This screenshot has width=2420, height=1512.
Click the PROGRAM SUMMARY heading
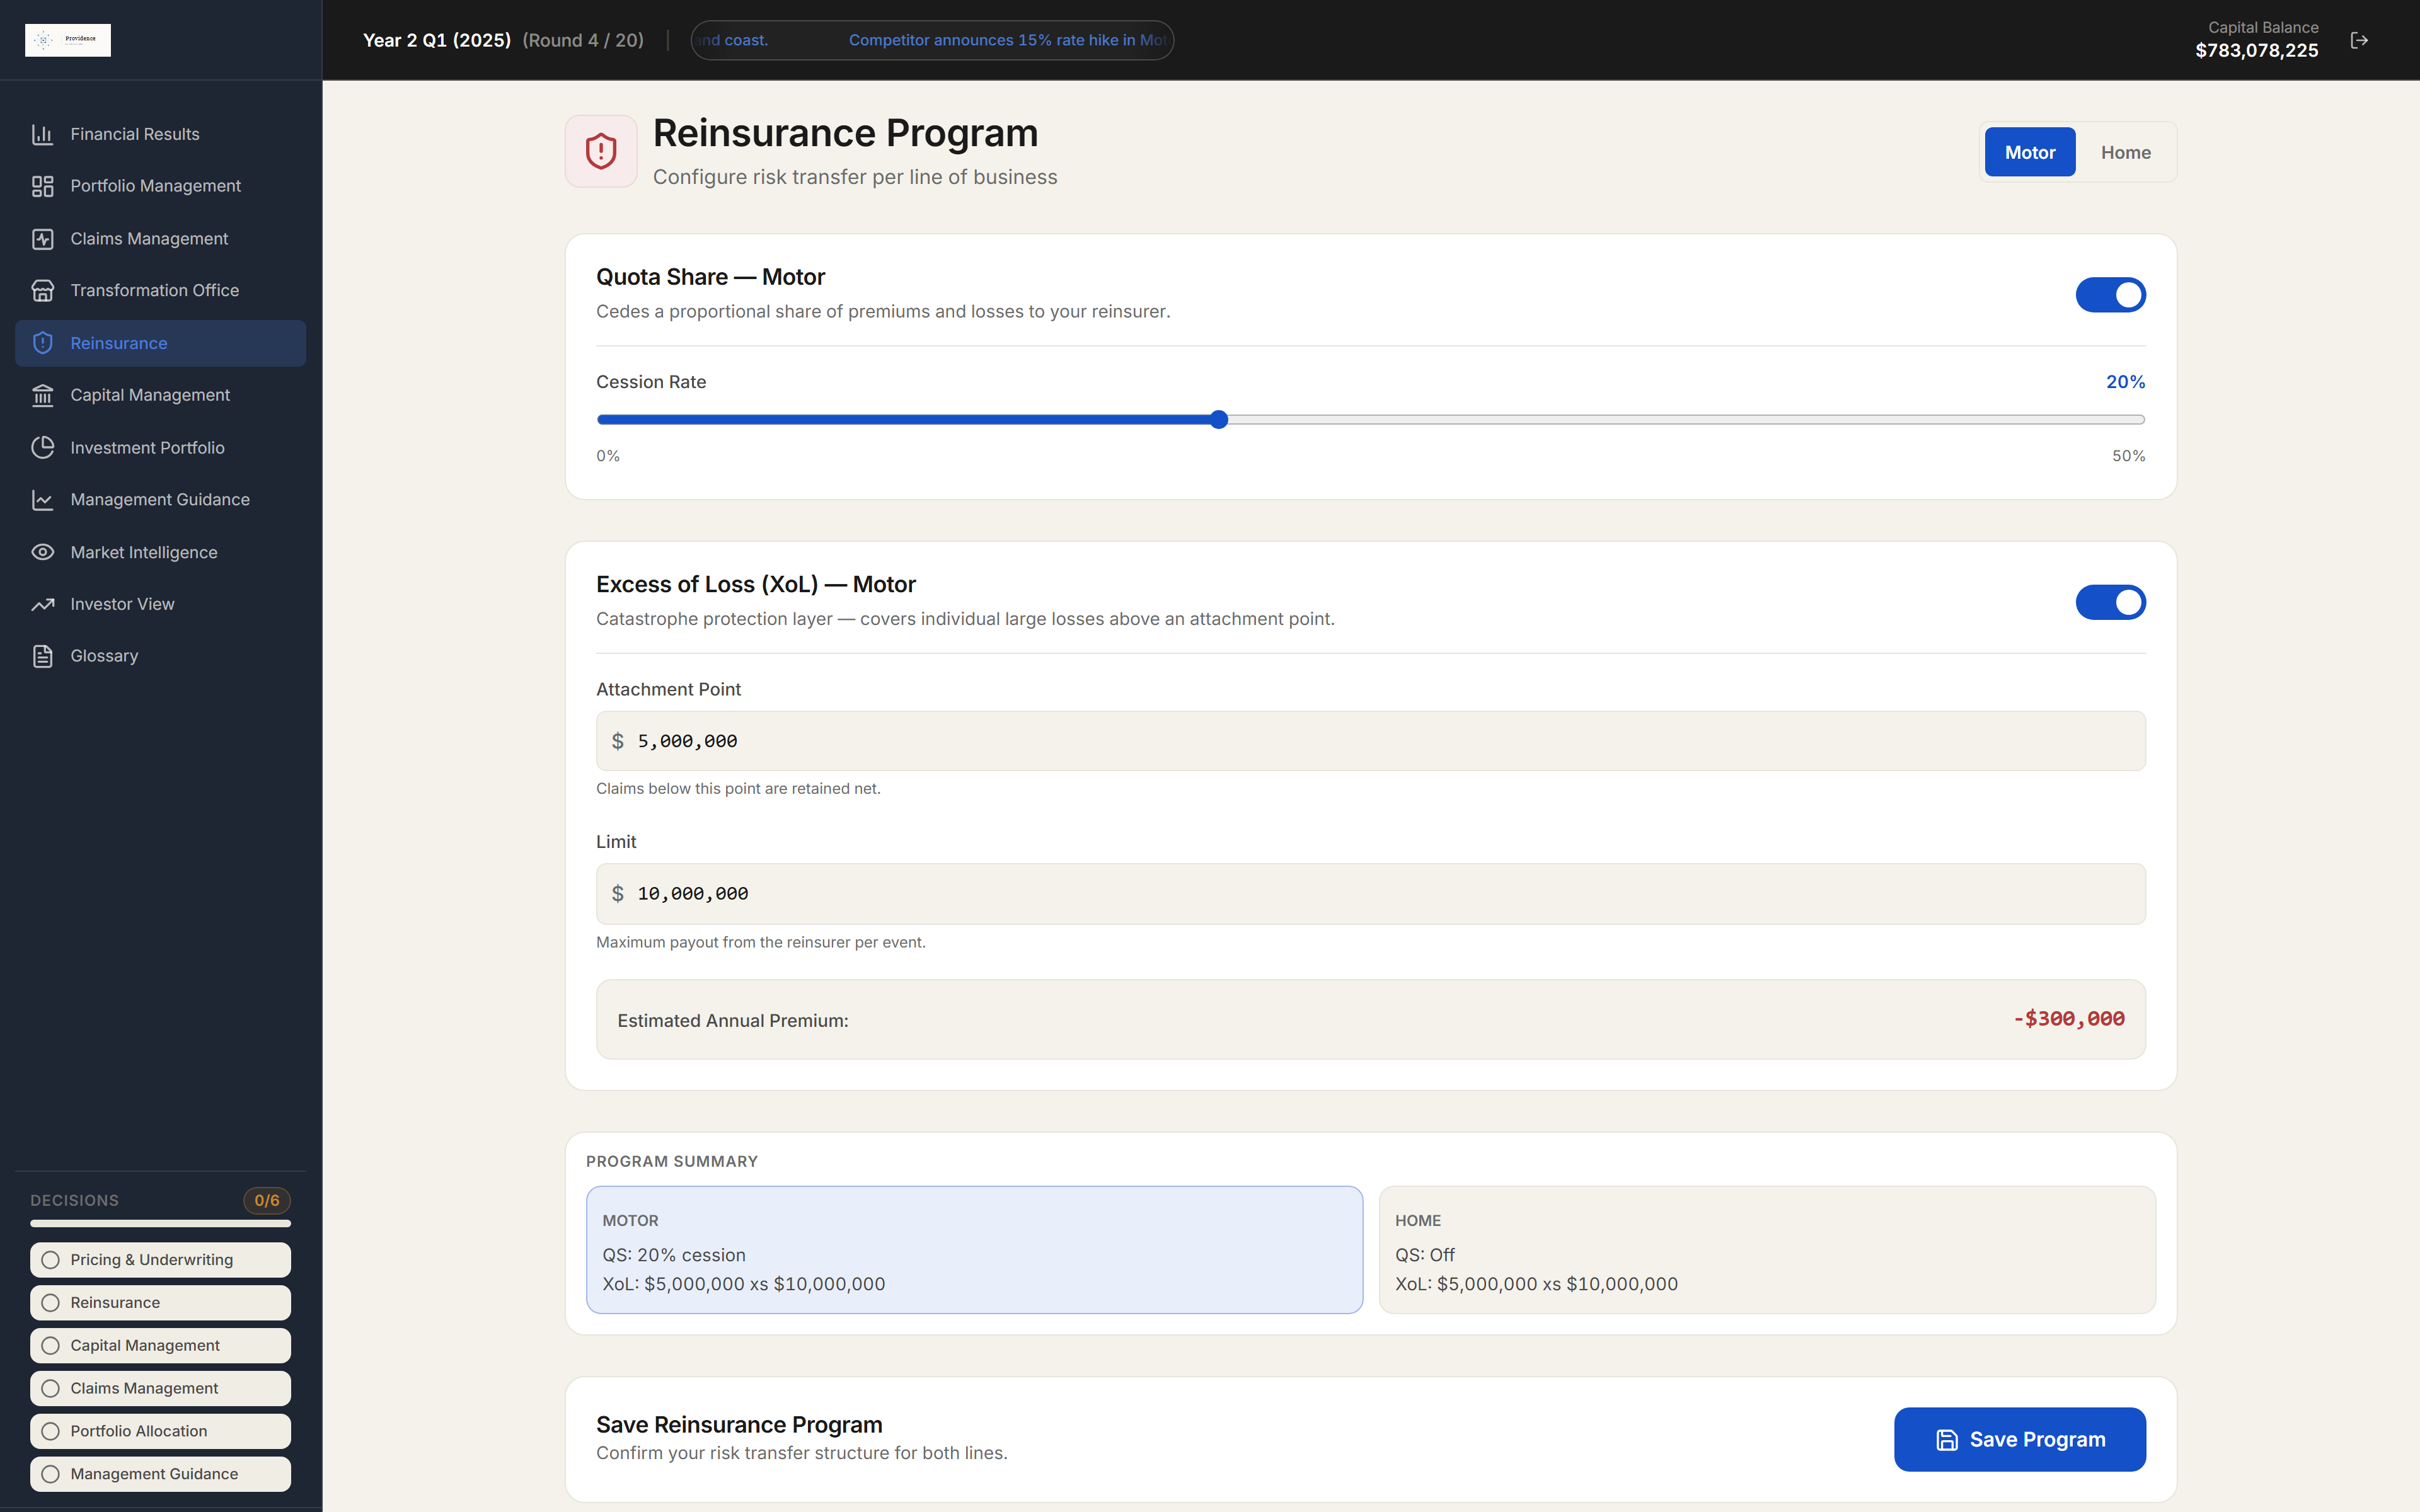coord(672,1161)
